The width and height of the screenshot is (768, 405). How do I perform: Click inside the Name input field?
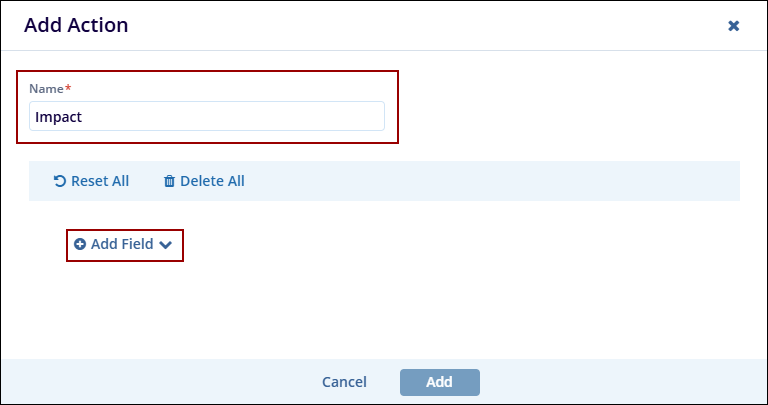point(206,116)
